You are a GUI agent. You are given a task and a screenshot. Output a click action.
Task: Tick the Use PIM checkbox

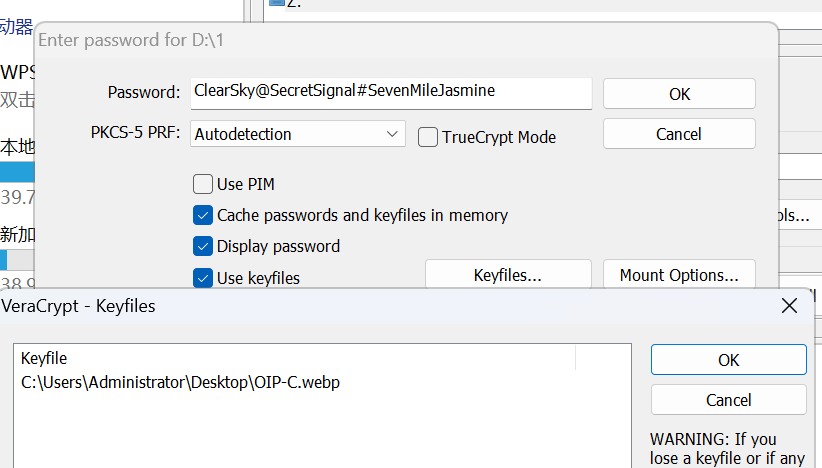pyautogui.click(x=203, y=184)
